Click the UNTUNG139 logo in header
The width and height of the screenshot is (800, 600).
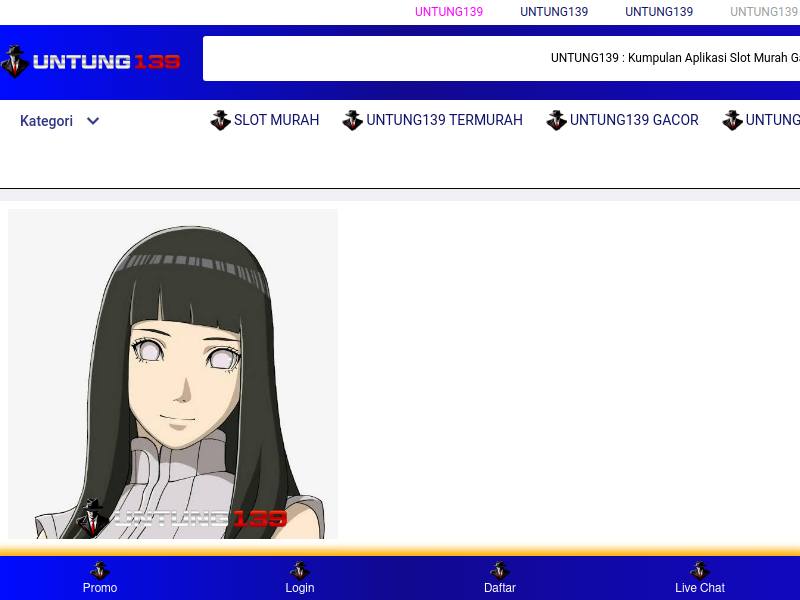pyautogui.click(x=90, y=62)
